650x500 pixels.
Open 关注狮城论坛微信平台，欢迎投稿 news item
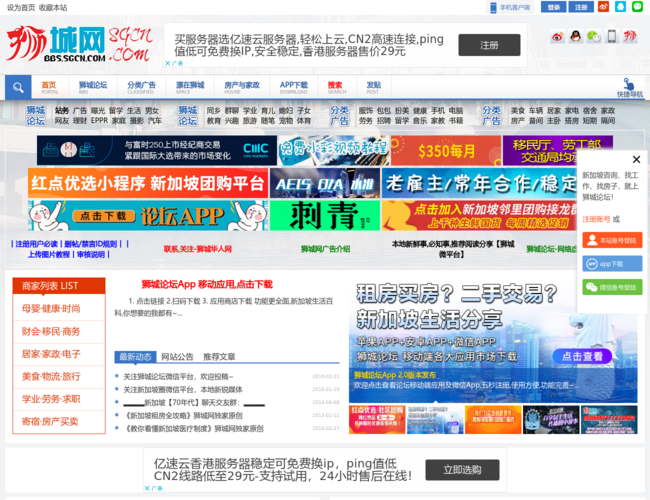click(178, 376)
